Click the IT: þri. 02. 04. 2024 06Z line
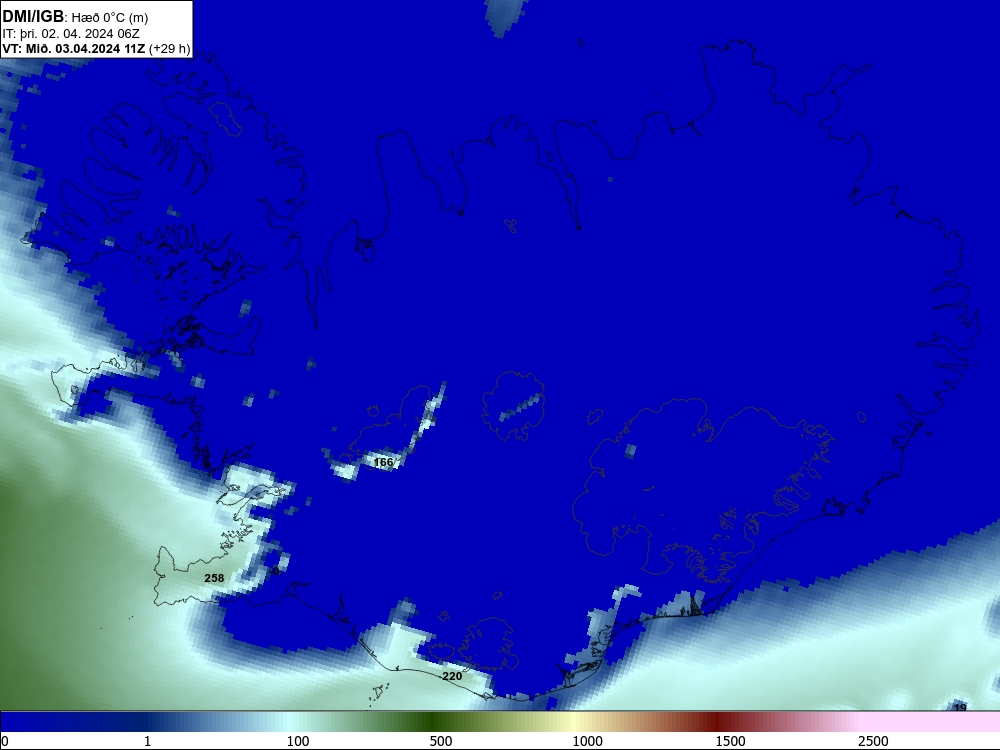 (x=71, y=34)
